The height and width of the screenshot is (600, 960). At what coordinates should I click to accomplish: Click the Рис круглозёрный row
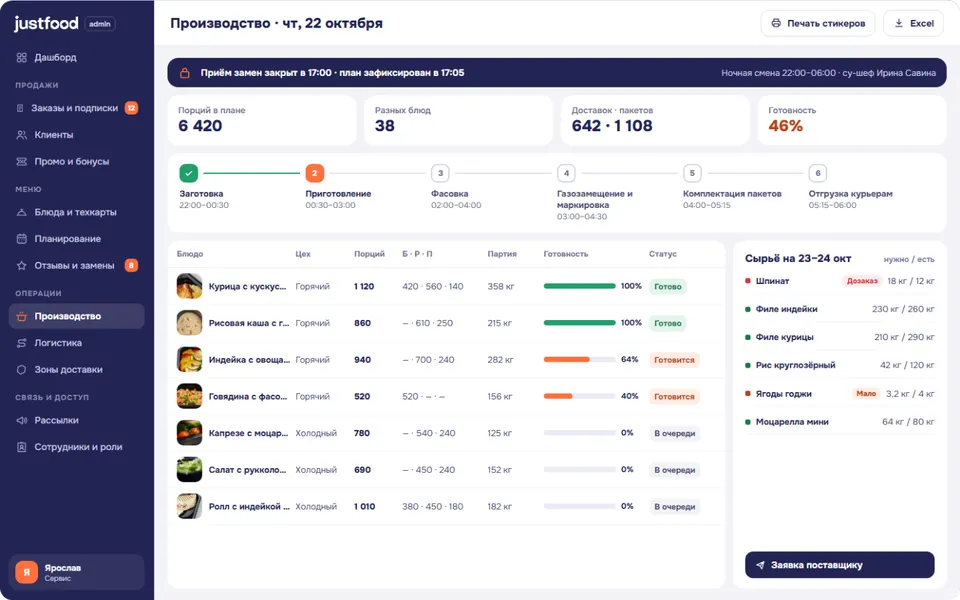click(839, 366)
